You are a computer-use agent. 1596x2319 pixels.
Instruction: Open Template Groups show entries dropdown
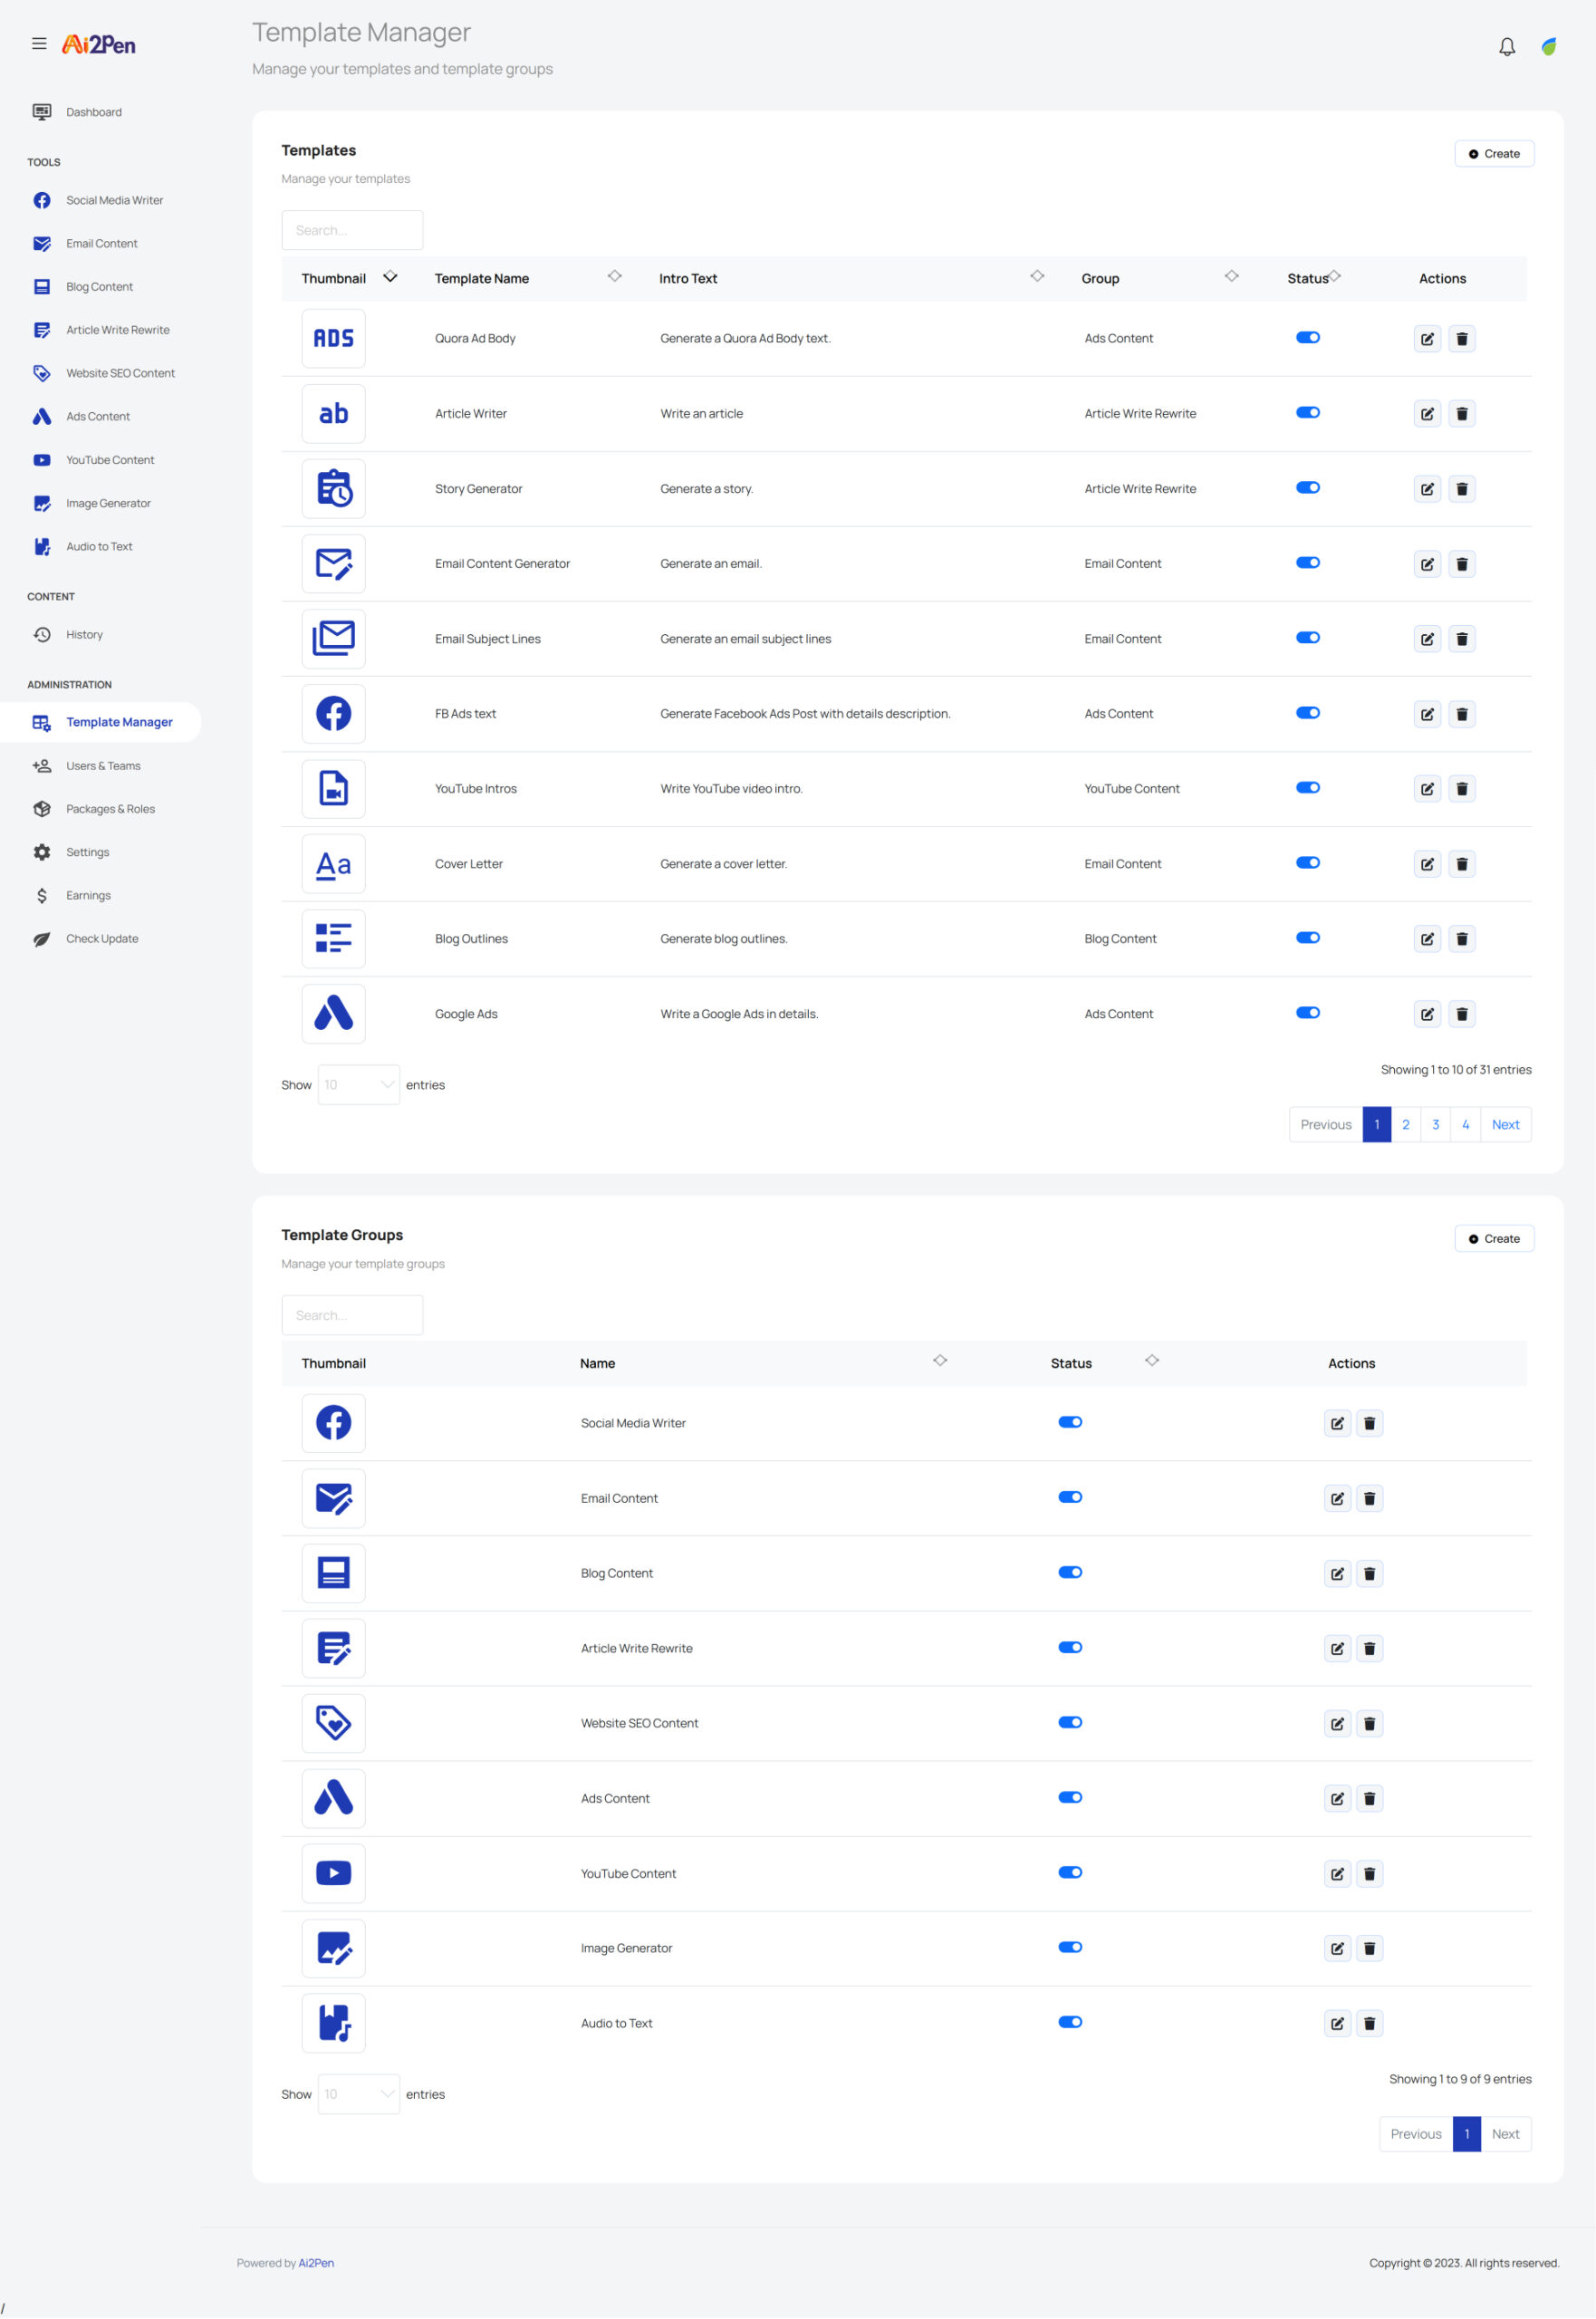point(358,2094)
